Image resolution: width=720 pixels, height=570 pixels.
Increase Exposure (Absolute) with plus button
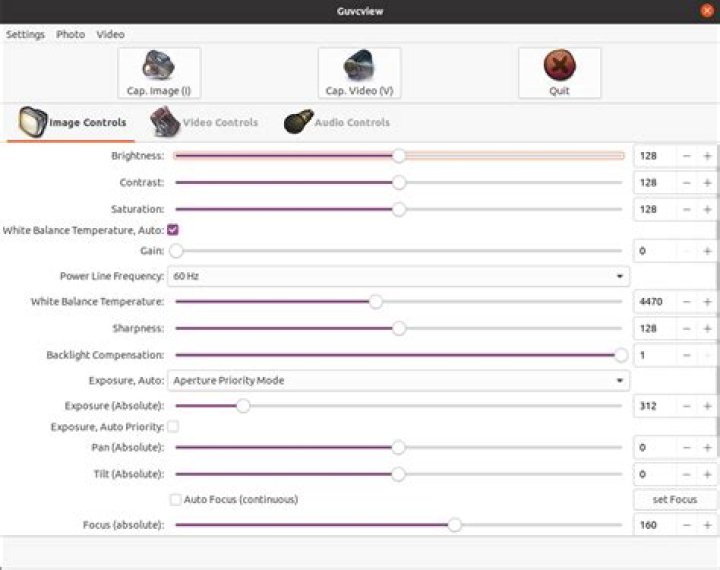click(x=707, y=406)
